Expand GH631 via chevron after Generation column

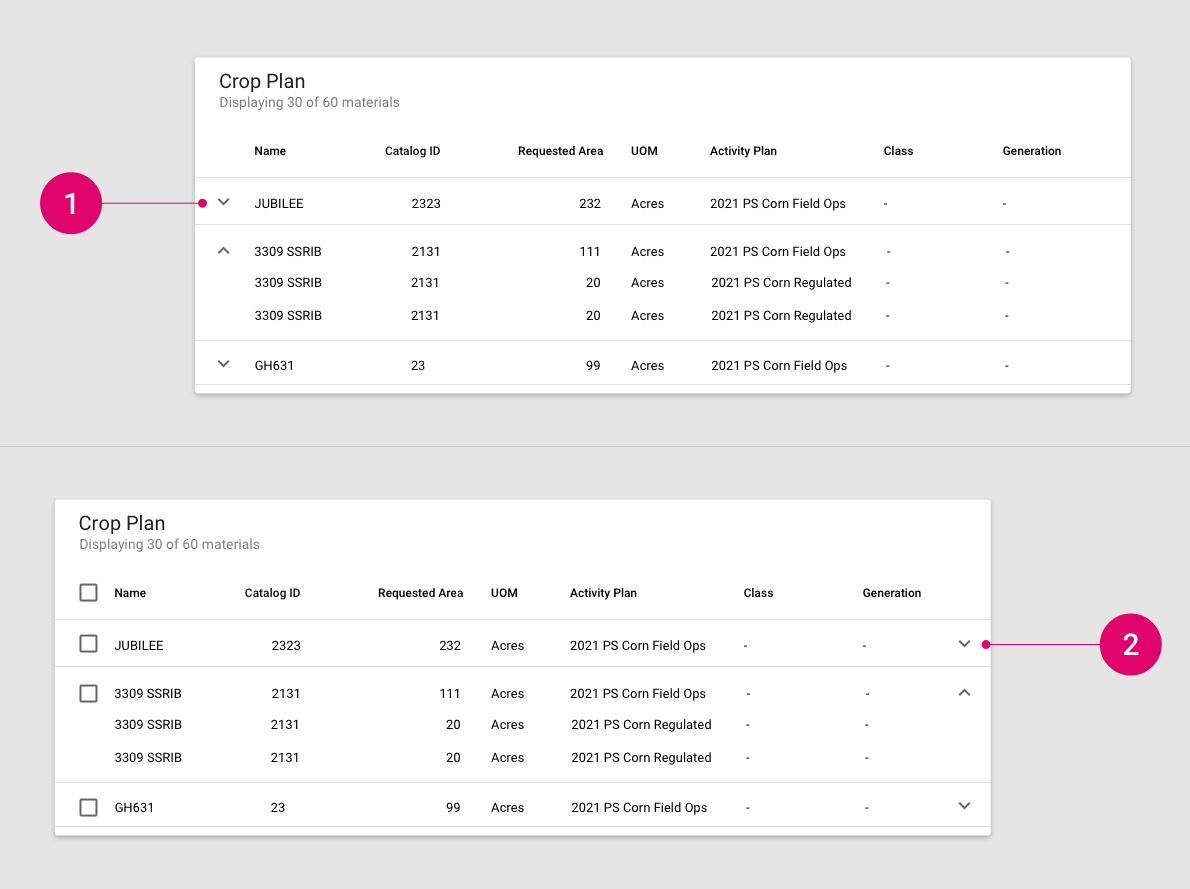point(964,806)
